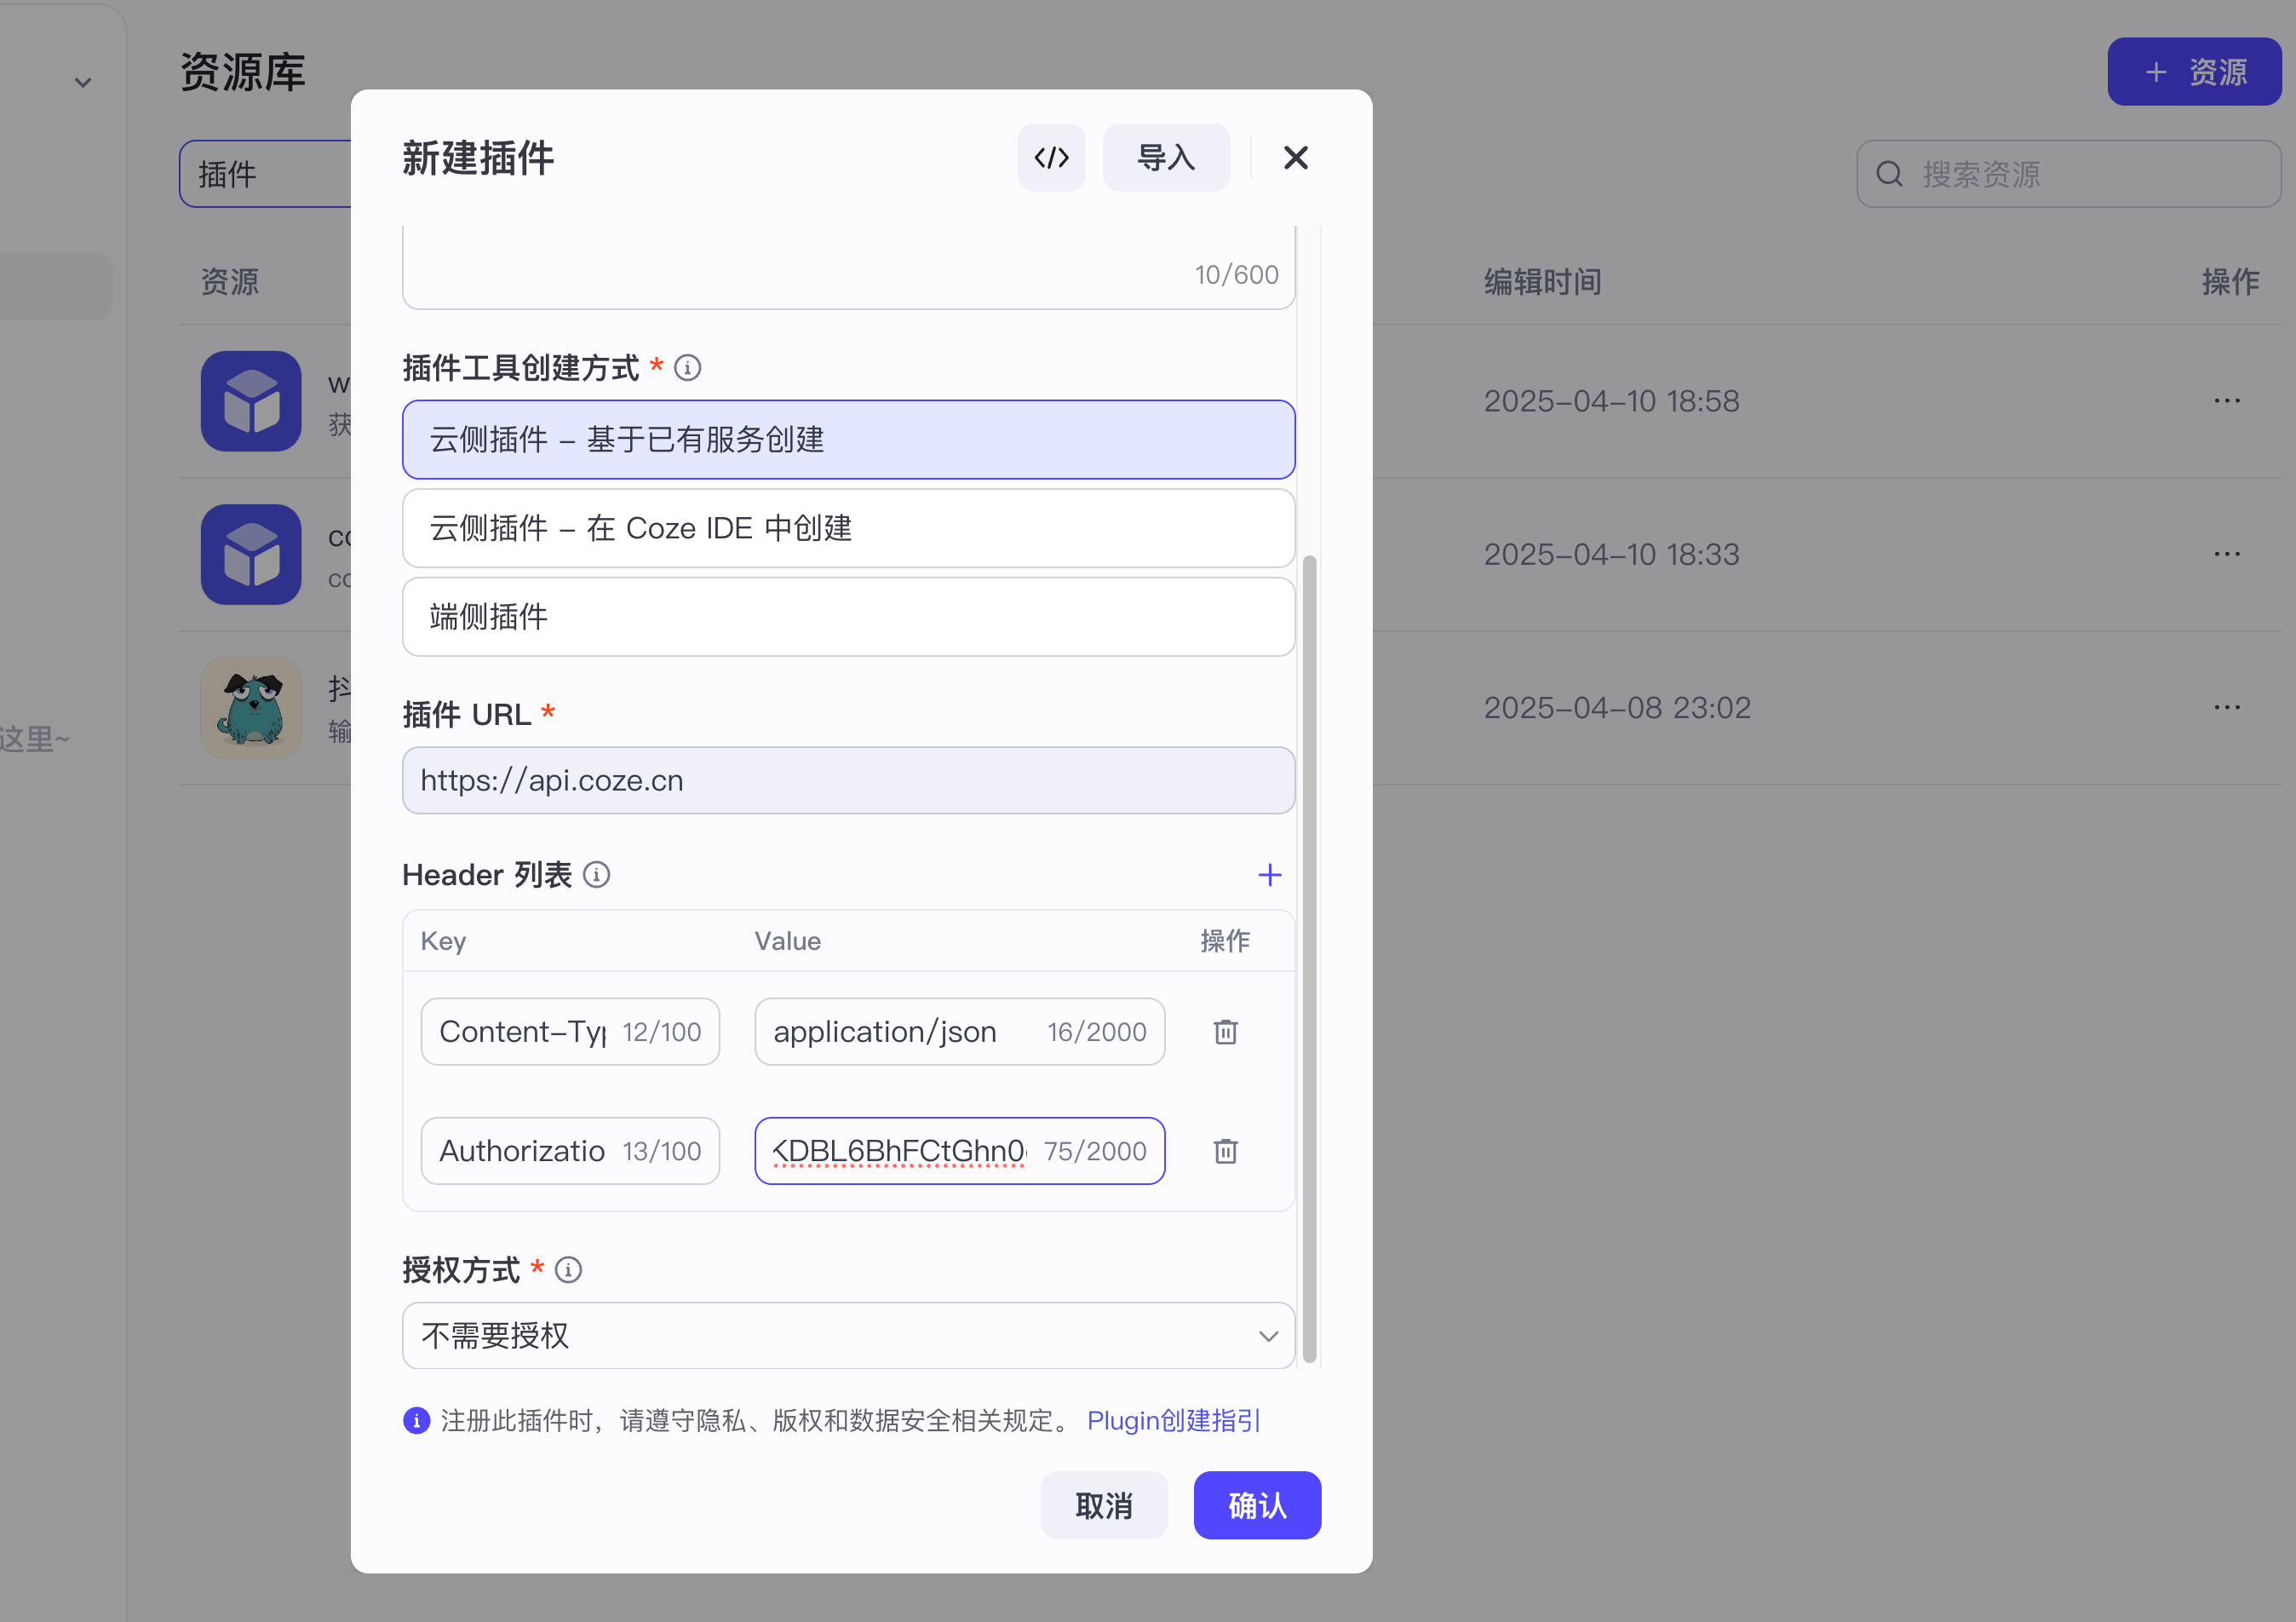Image resolution: width=2296 pixels, height=1622 pixels.
Task: Open the Plugin创建指引 link
Action: pyautogui.click(x=1173, y=1420)
